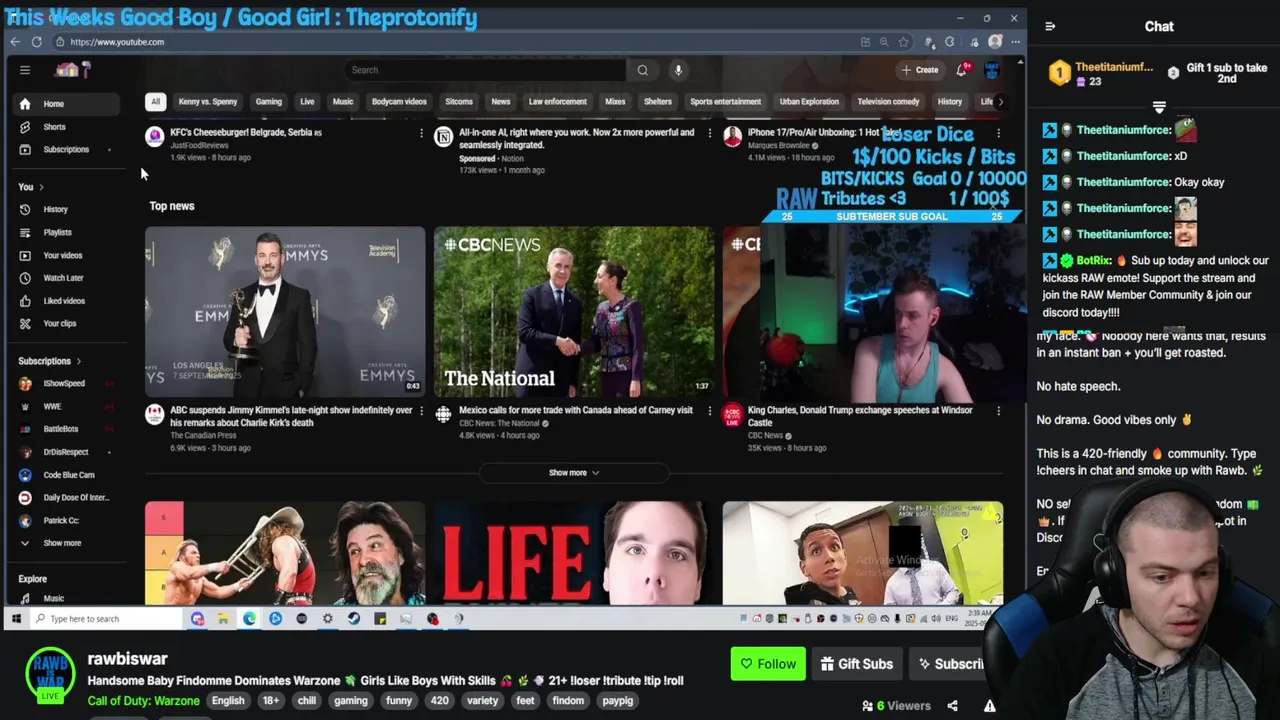The image size is (1280, 720).
Task: Select the Sports entertainment chip
Action: point(725,101)
